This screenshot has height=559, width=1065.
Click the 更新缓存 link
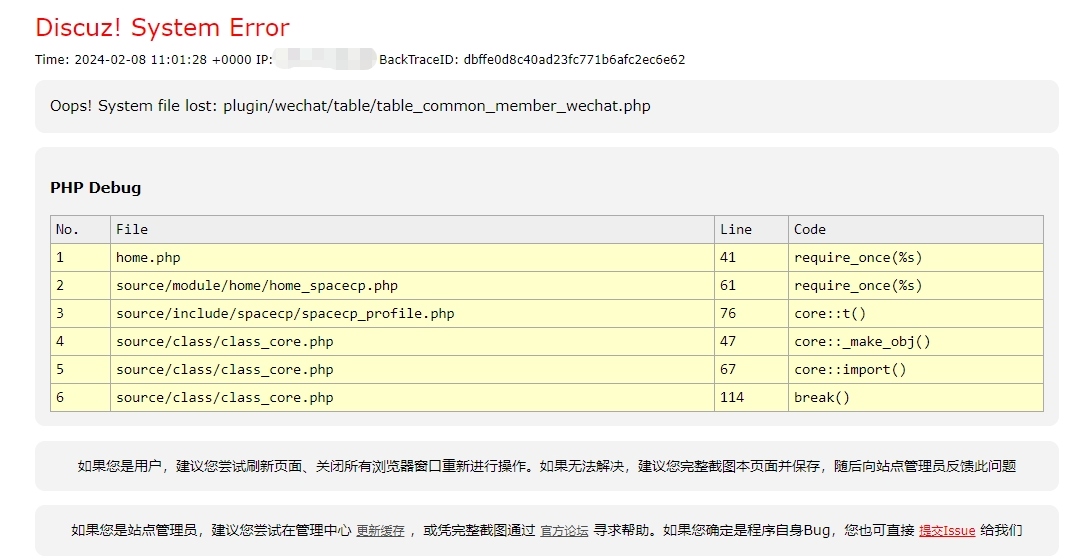point(380,531)
